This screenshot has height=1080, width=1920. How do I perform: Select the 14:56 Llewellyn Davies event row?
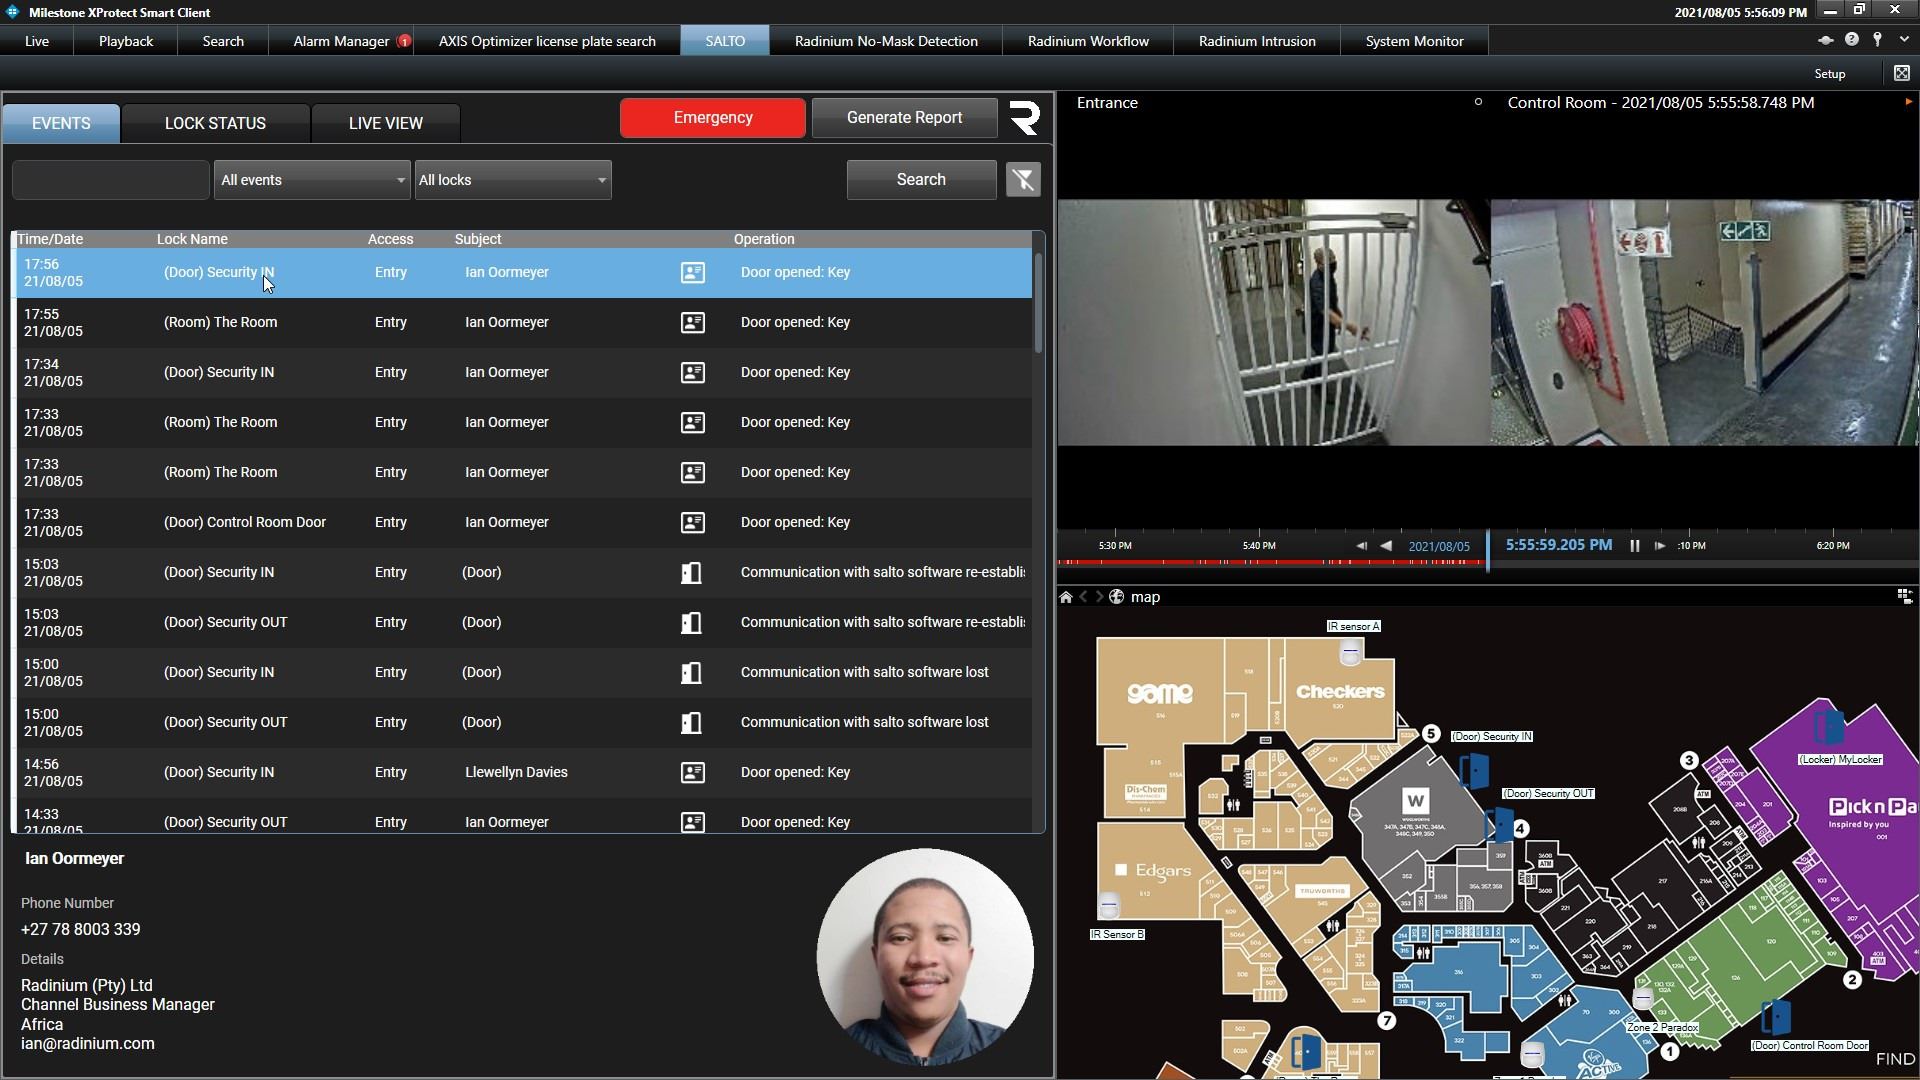tap(524, 772)
